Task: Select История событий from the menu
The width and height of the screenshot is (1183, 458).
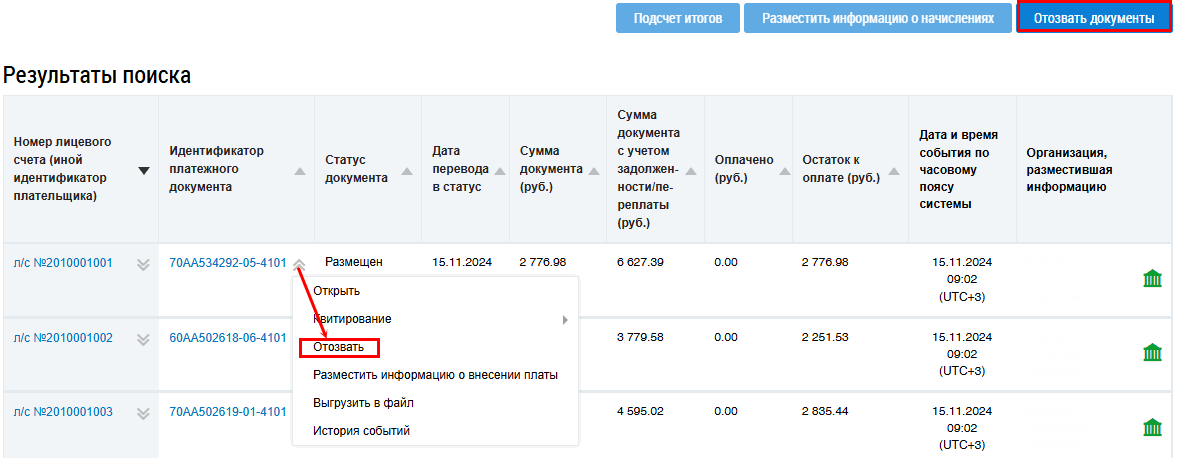Action: [x=361, y=431]
